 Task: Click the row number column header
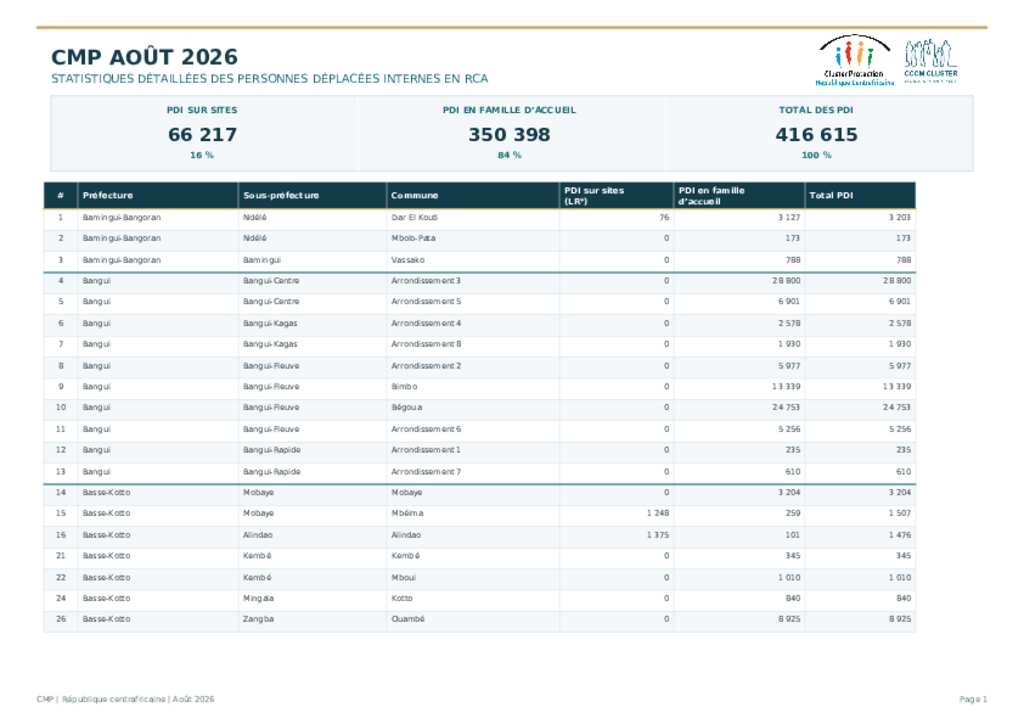click(61, 195)
